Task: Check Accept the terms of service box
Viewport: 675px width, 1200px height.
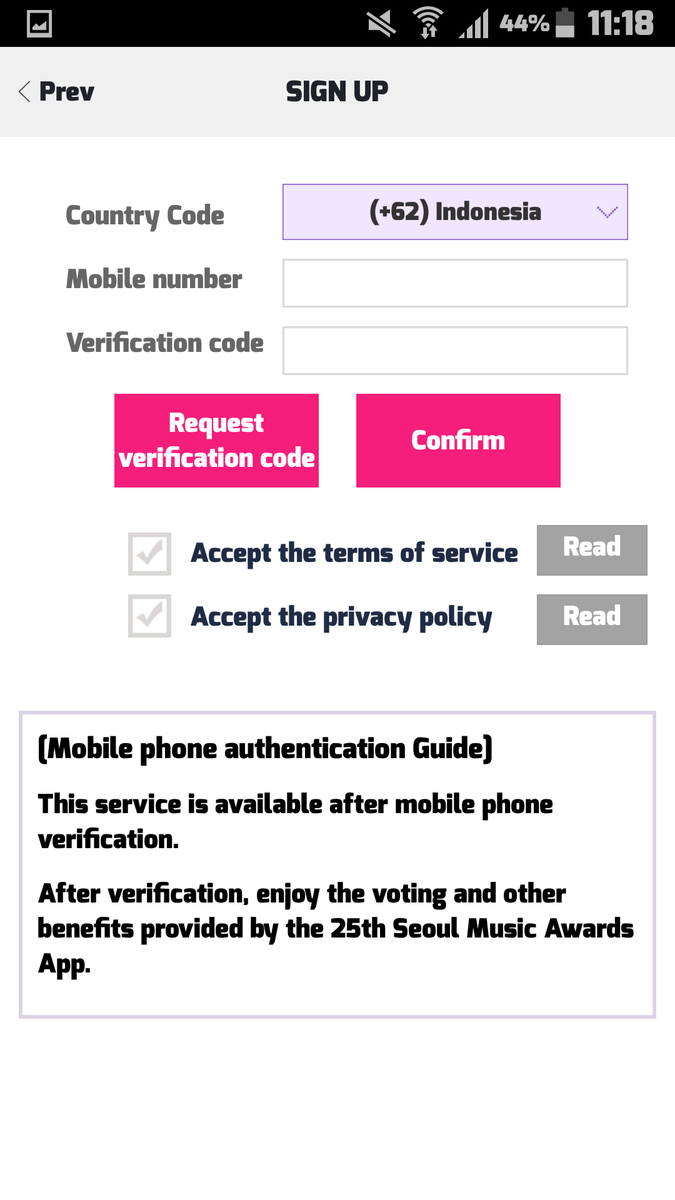Action: (x=150, y=554)
